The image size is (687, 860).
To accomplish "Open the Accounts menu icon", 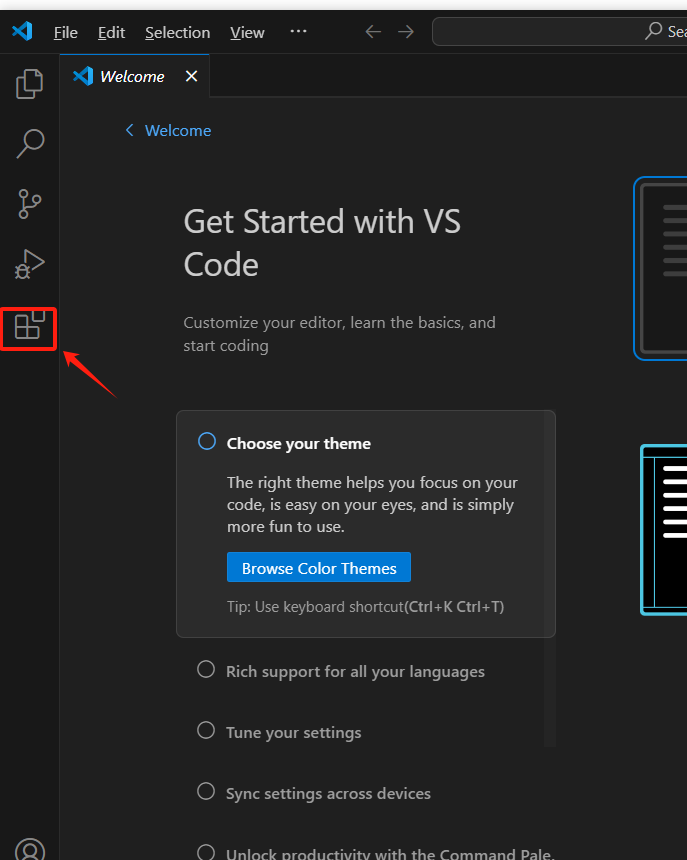I will [30, 849].
